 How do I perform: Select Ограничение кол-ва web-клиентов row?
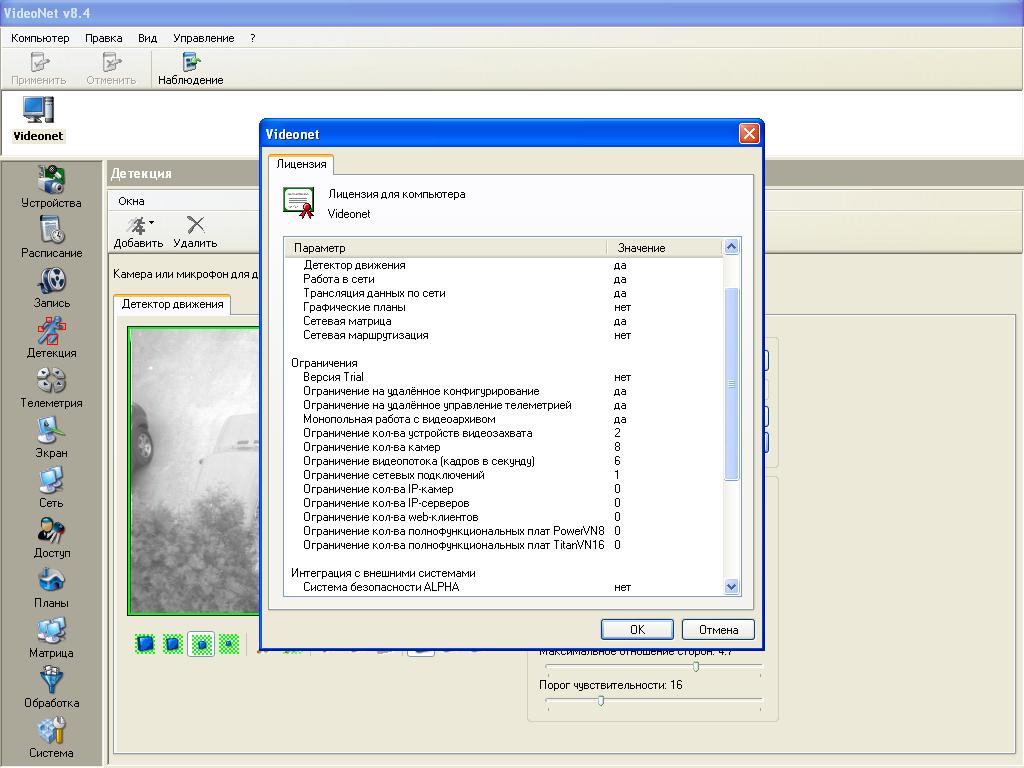coord(504,517)
